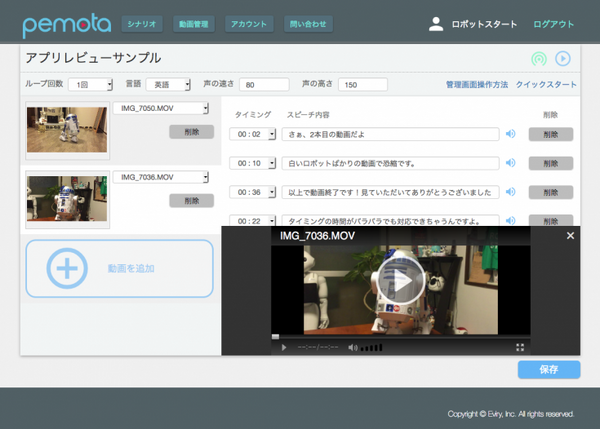Screen dimensions: 600x429
Task: Enter fullscreen in the video player
Action: click(x=520, y=347)
